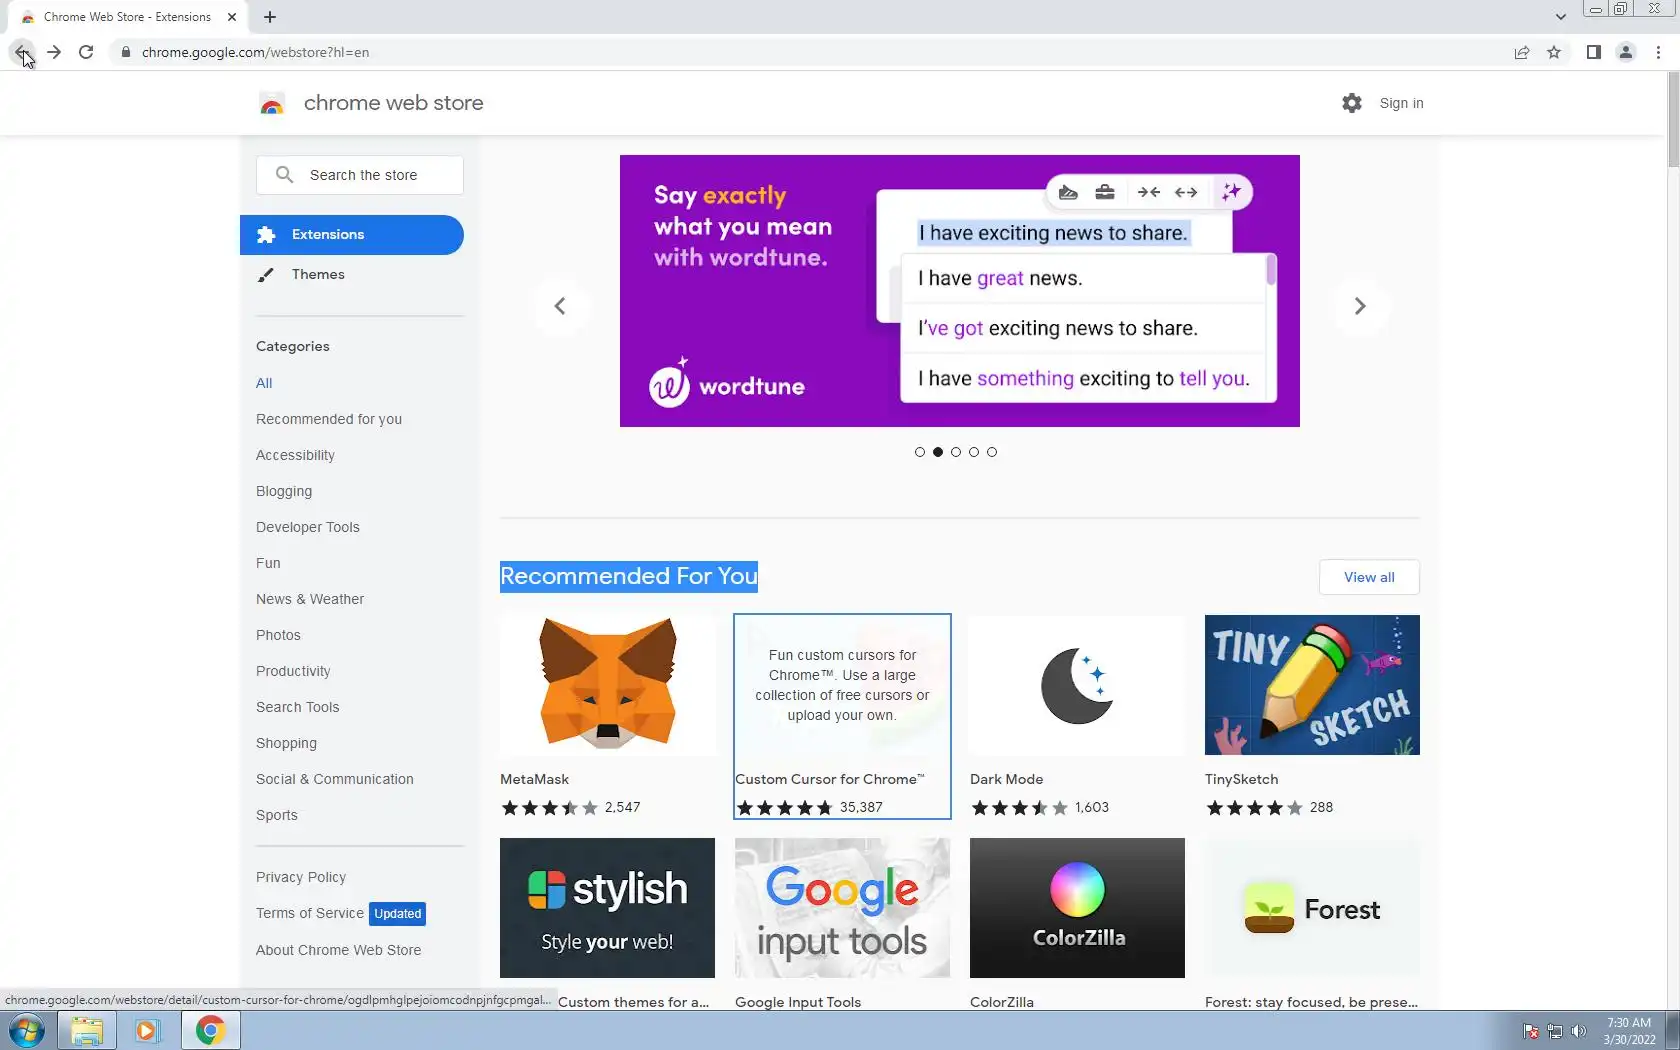The image size is (1680, 1050).
Task: Select the second carousel dot
Action: point(938,452)
